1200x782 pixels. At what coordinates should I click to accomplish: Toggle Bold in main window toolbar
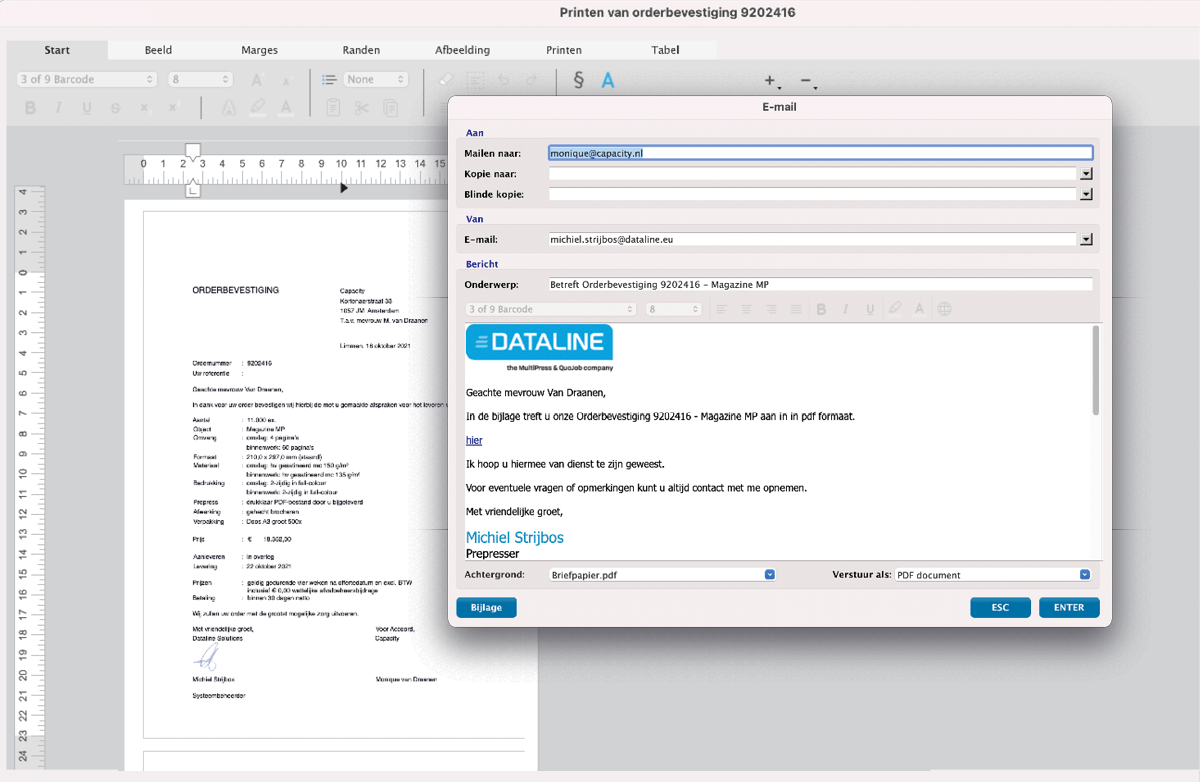(x=30, y=108)
